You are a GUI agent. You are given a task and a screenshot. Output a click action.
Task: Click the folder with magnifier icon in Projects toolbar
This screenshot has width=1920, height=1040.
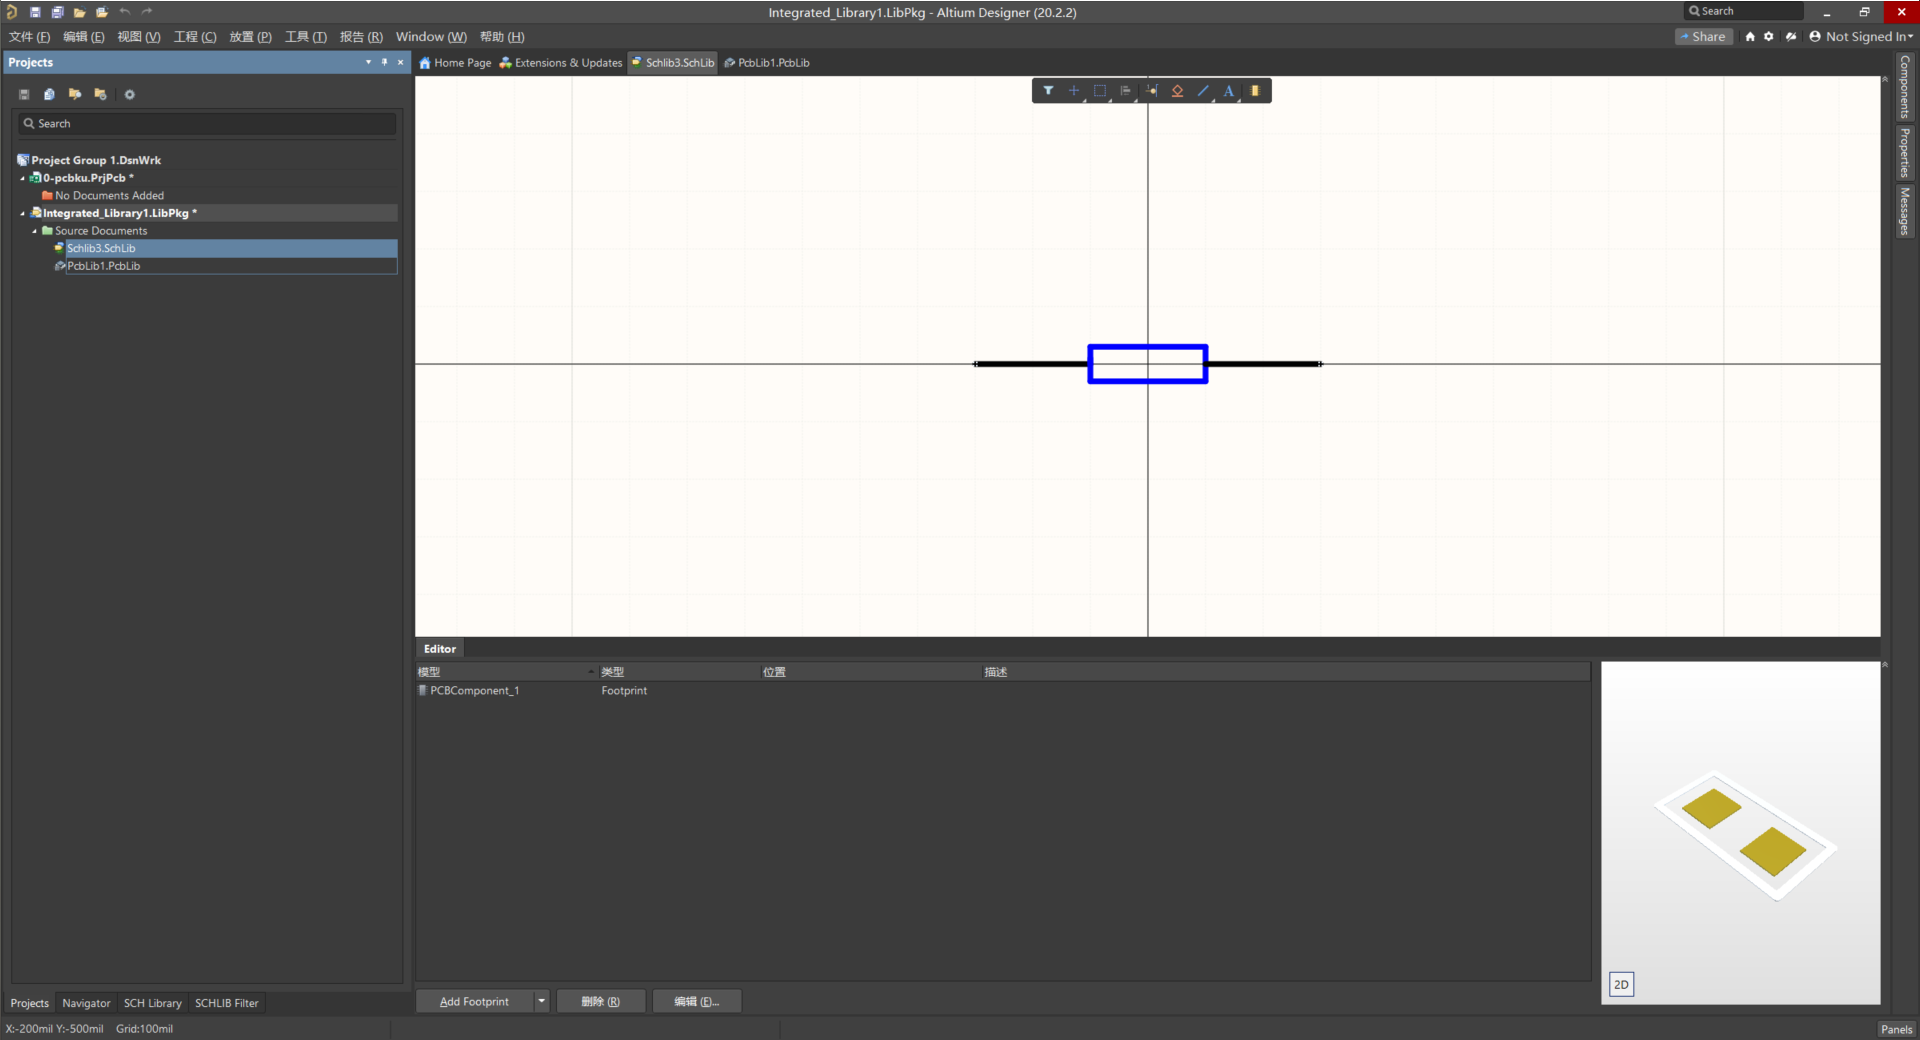(75, 94)
